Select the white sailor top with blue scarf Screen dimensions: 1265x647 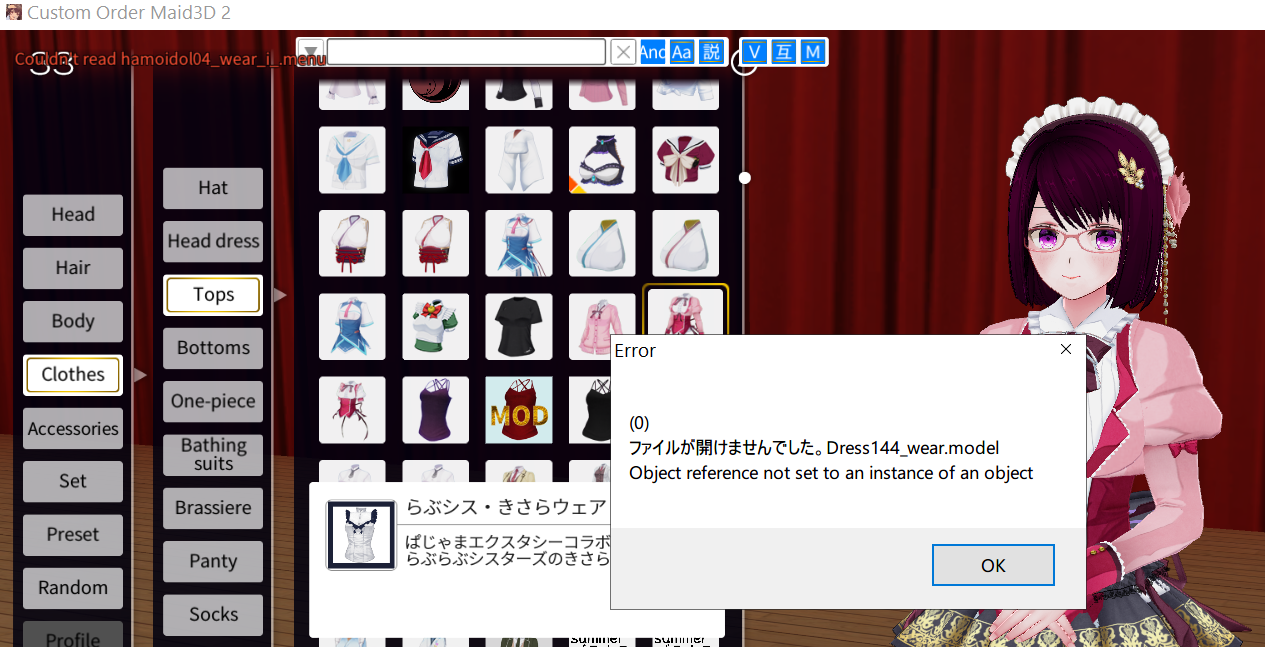[352, 160]
